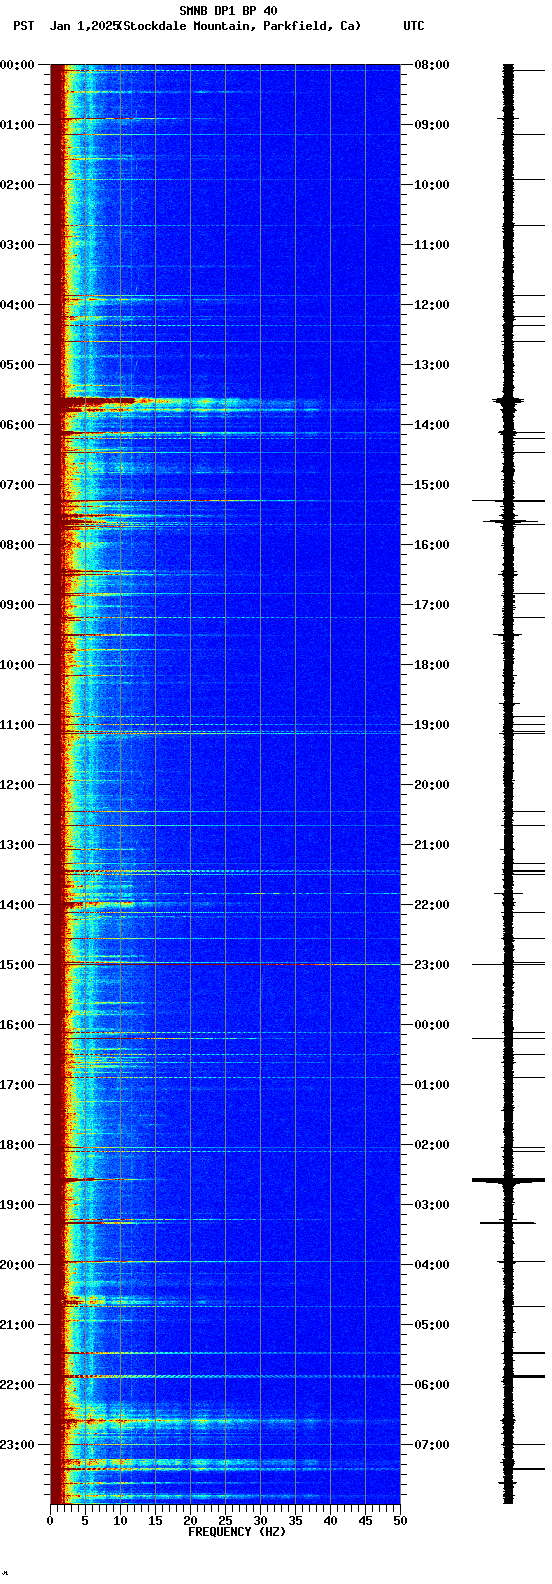Click the large seismogram spike near 02:35 UTC

pos(509,1181)
